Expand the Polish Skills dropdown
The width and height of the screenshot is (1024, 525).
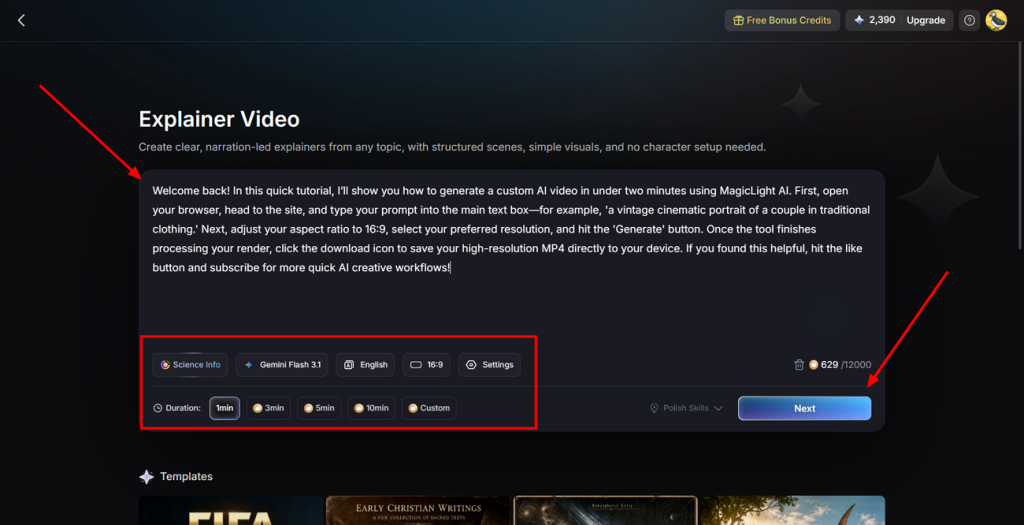[686, 408]
